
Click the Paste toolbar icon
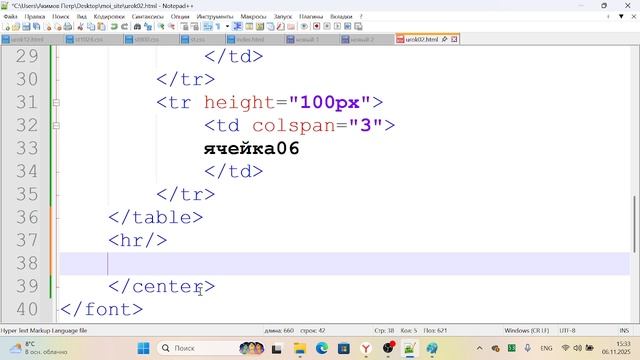point(101,27)
